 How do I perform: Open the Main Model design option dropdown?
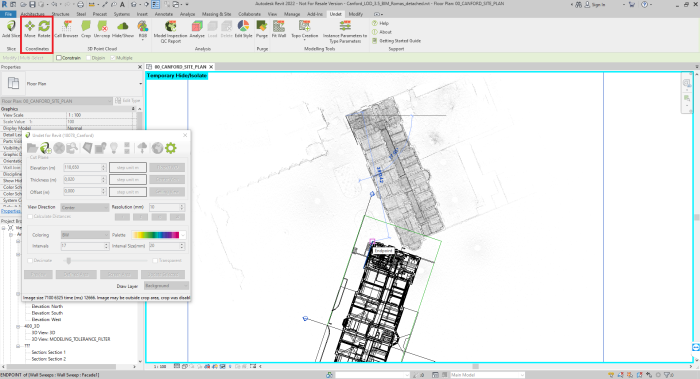click(x=487, y=375)
